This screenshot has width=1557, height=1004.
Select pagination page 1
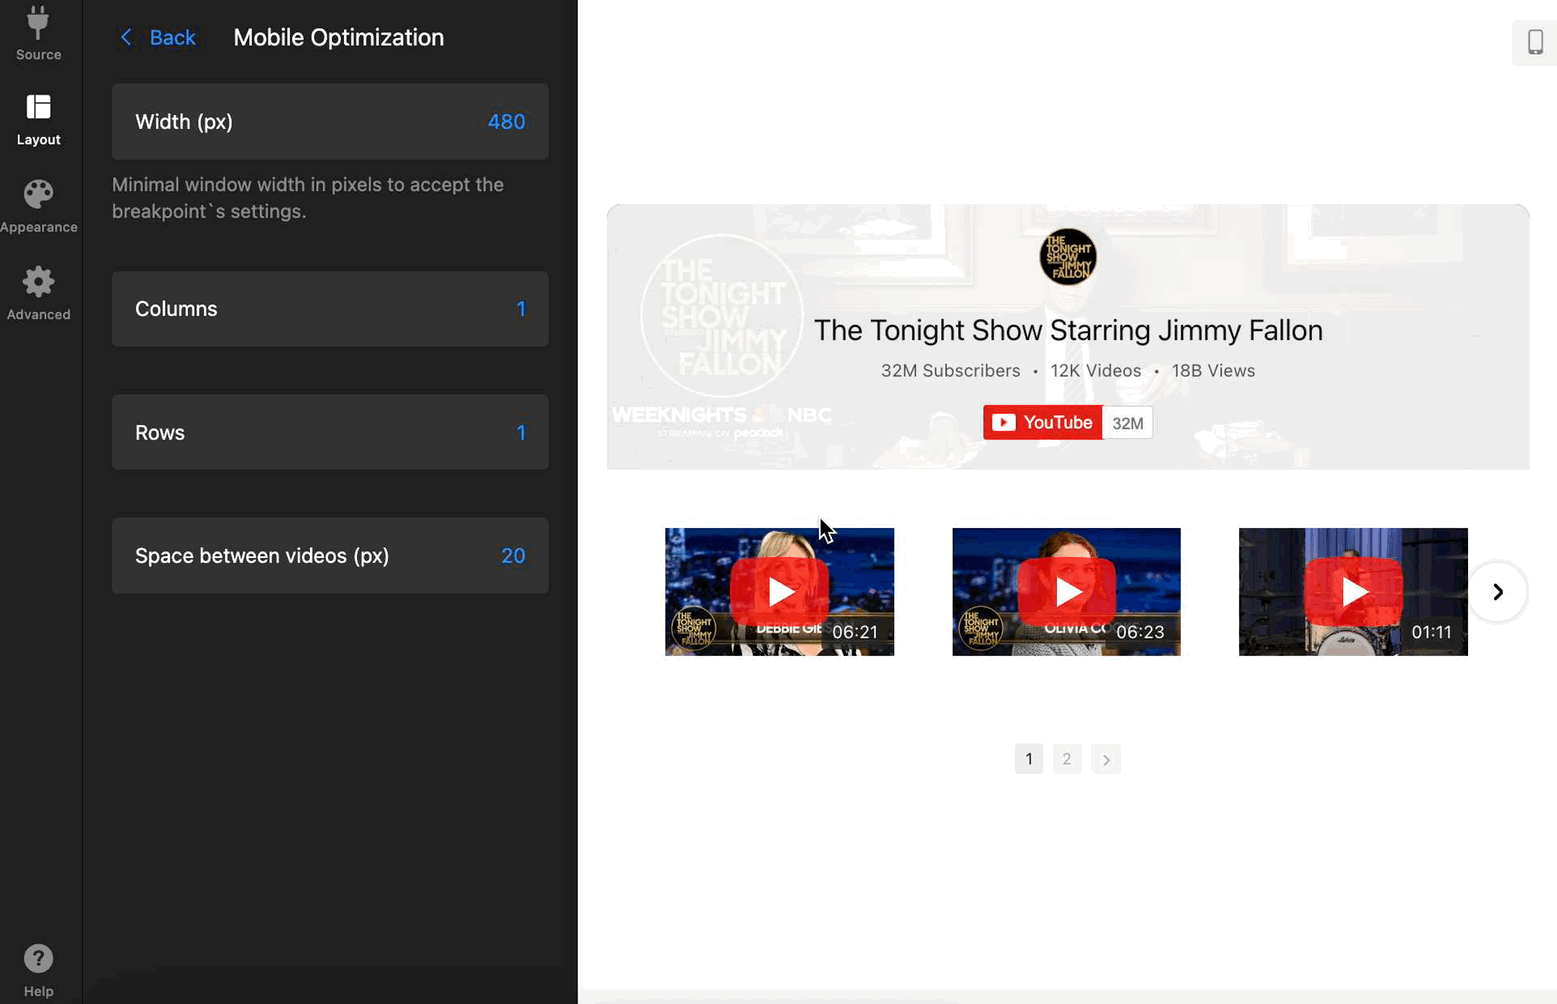(x=1028, y=759)
